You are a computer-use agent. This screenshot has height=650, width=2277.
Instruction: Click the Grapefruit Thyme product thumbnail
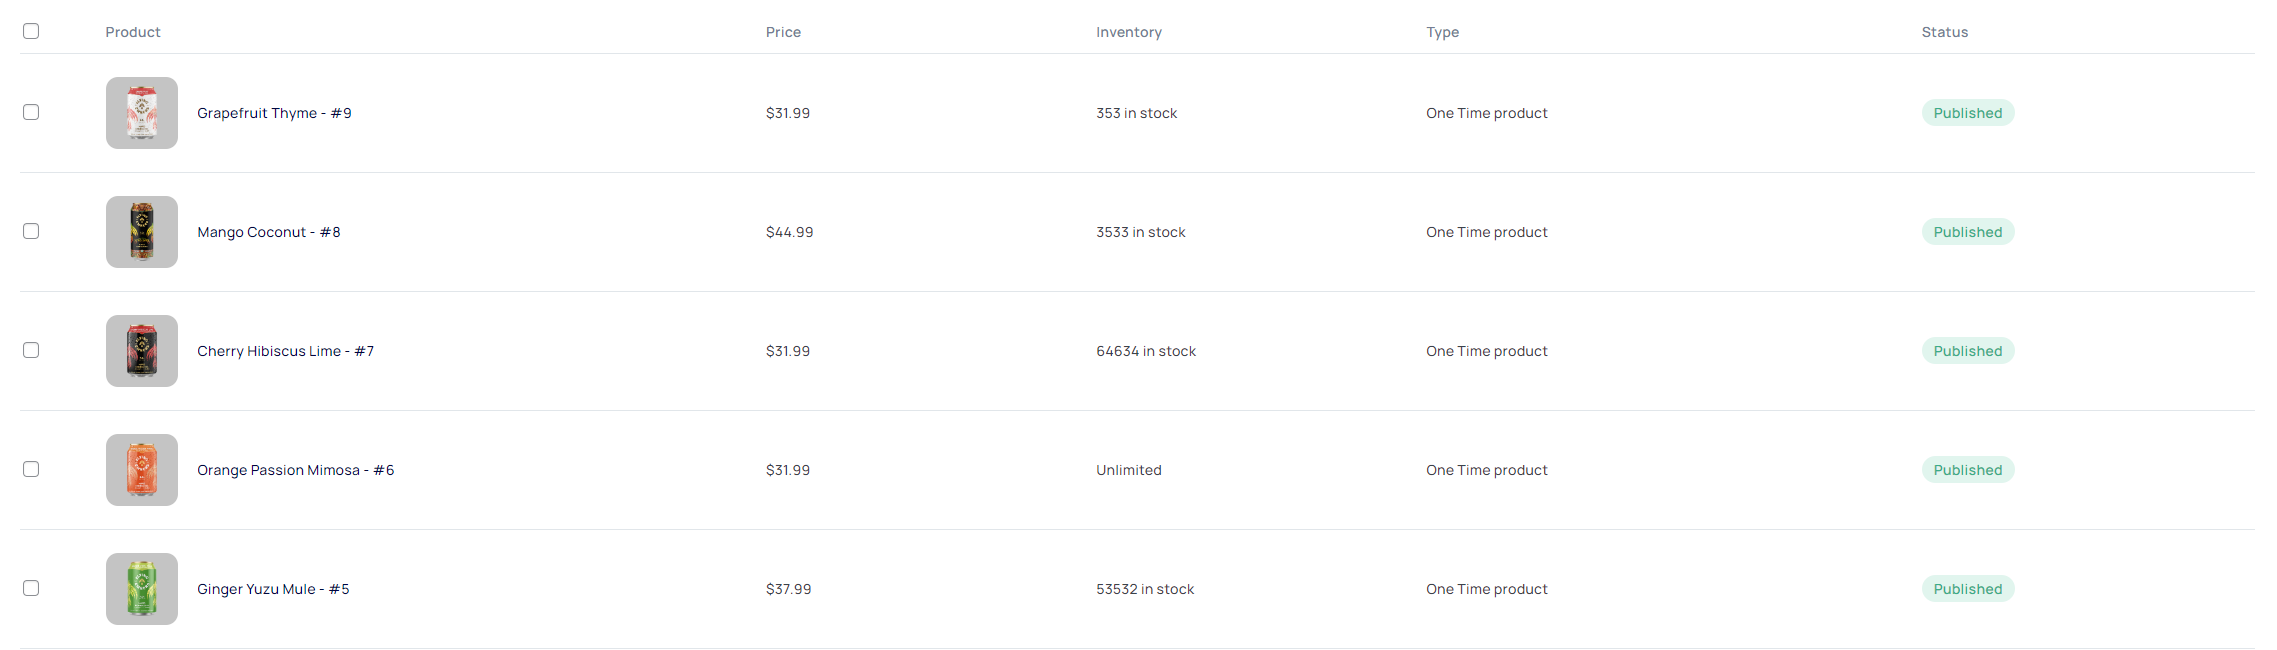[142, 113]
